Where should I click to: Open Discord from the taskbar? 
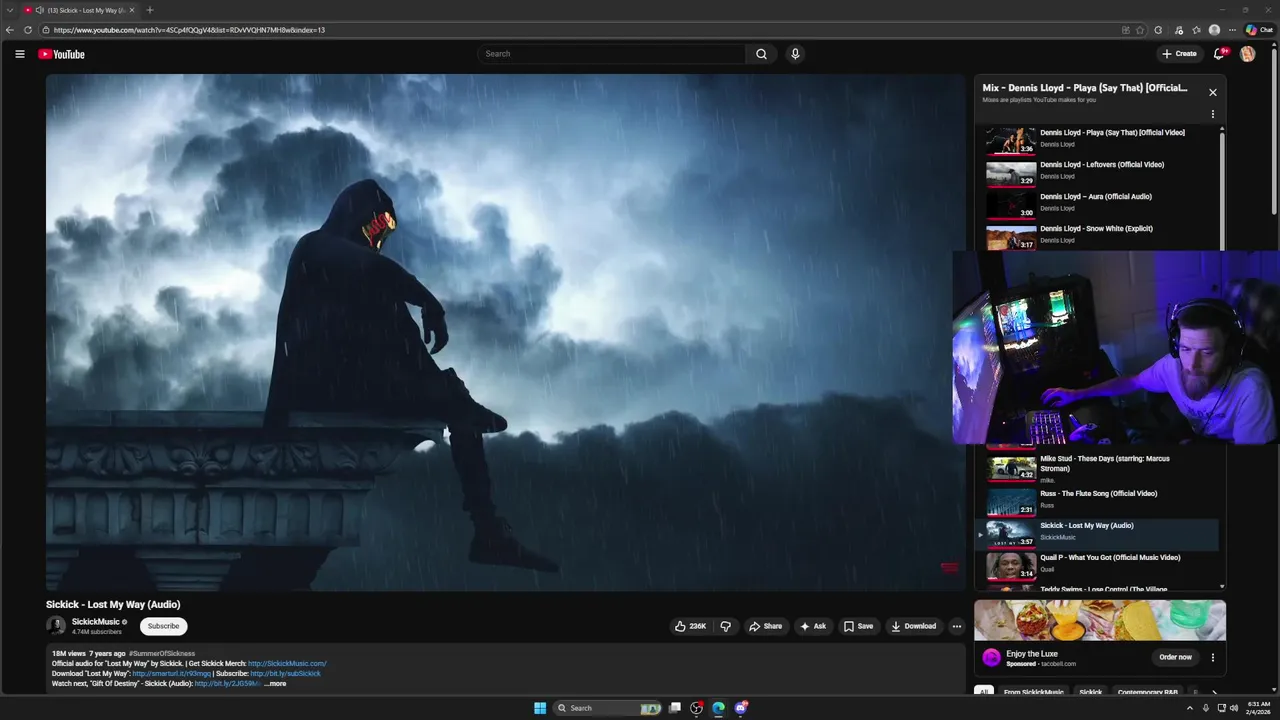741,708
